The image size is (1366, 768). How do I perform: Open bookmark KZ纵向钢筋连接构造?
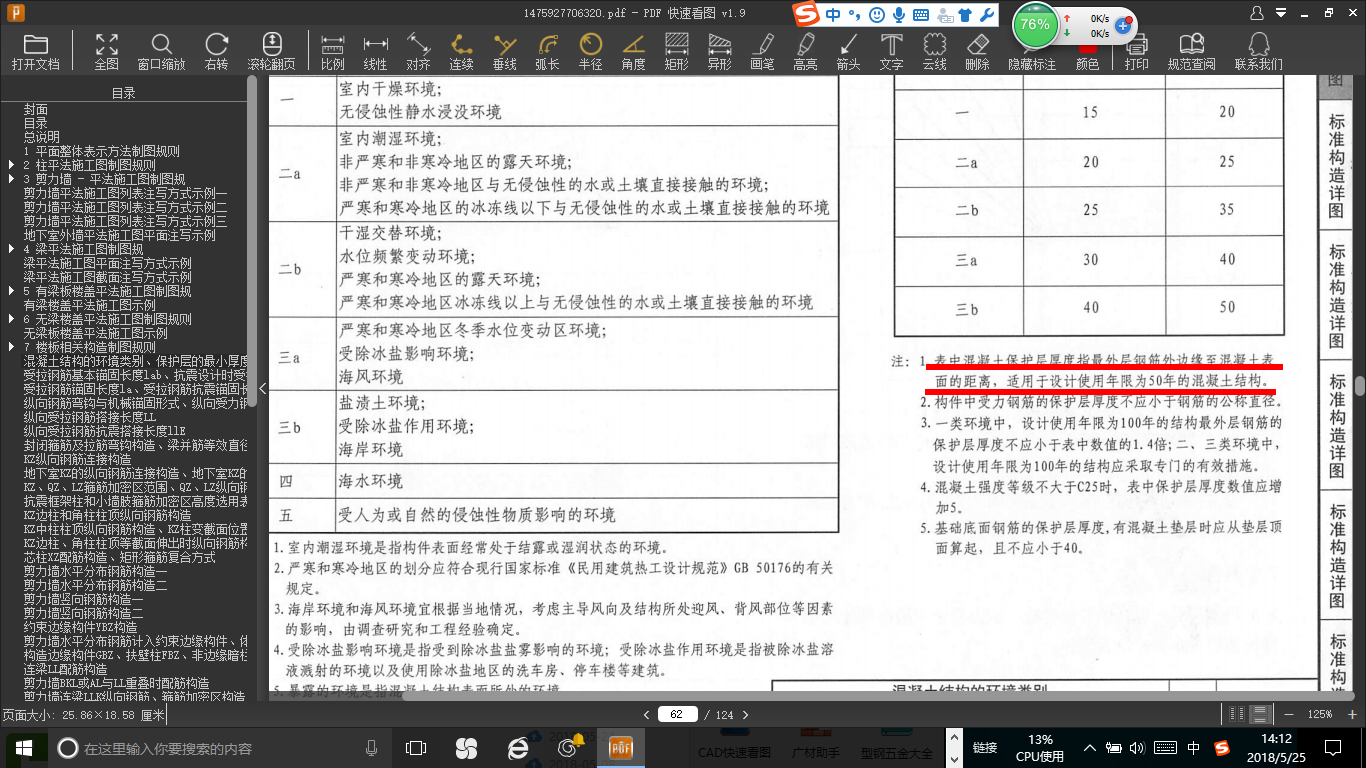(77, 459)
